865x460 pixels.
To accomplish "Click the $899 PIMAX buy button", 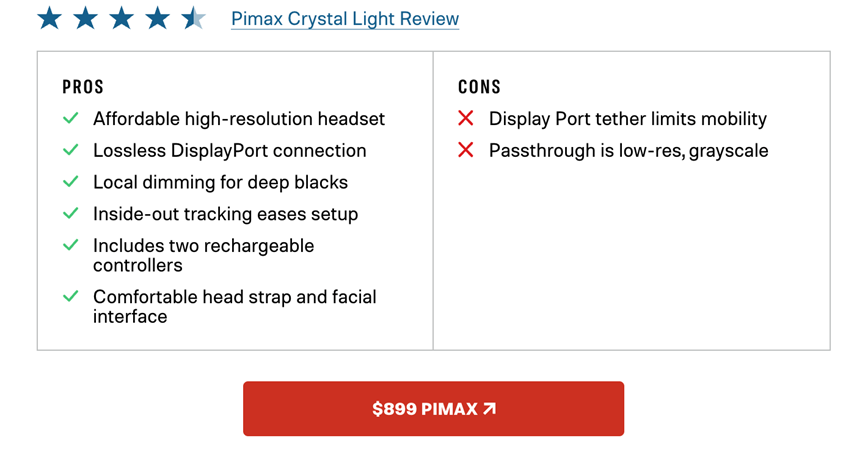I will (433, 408).
